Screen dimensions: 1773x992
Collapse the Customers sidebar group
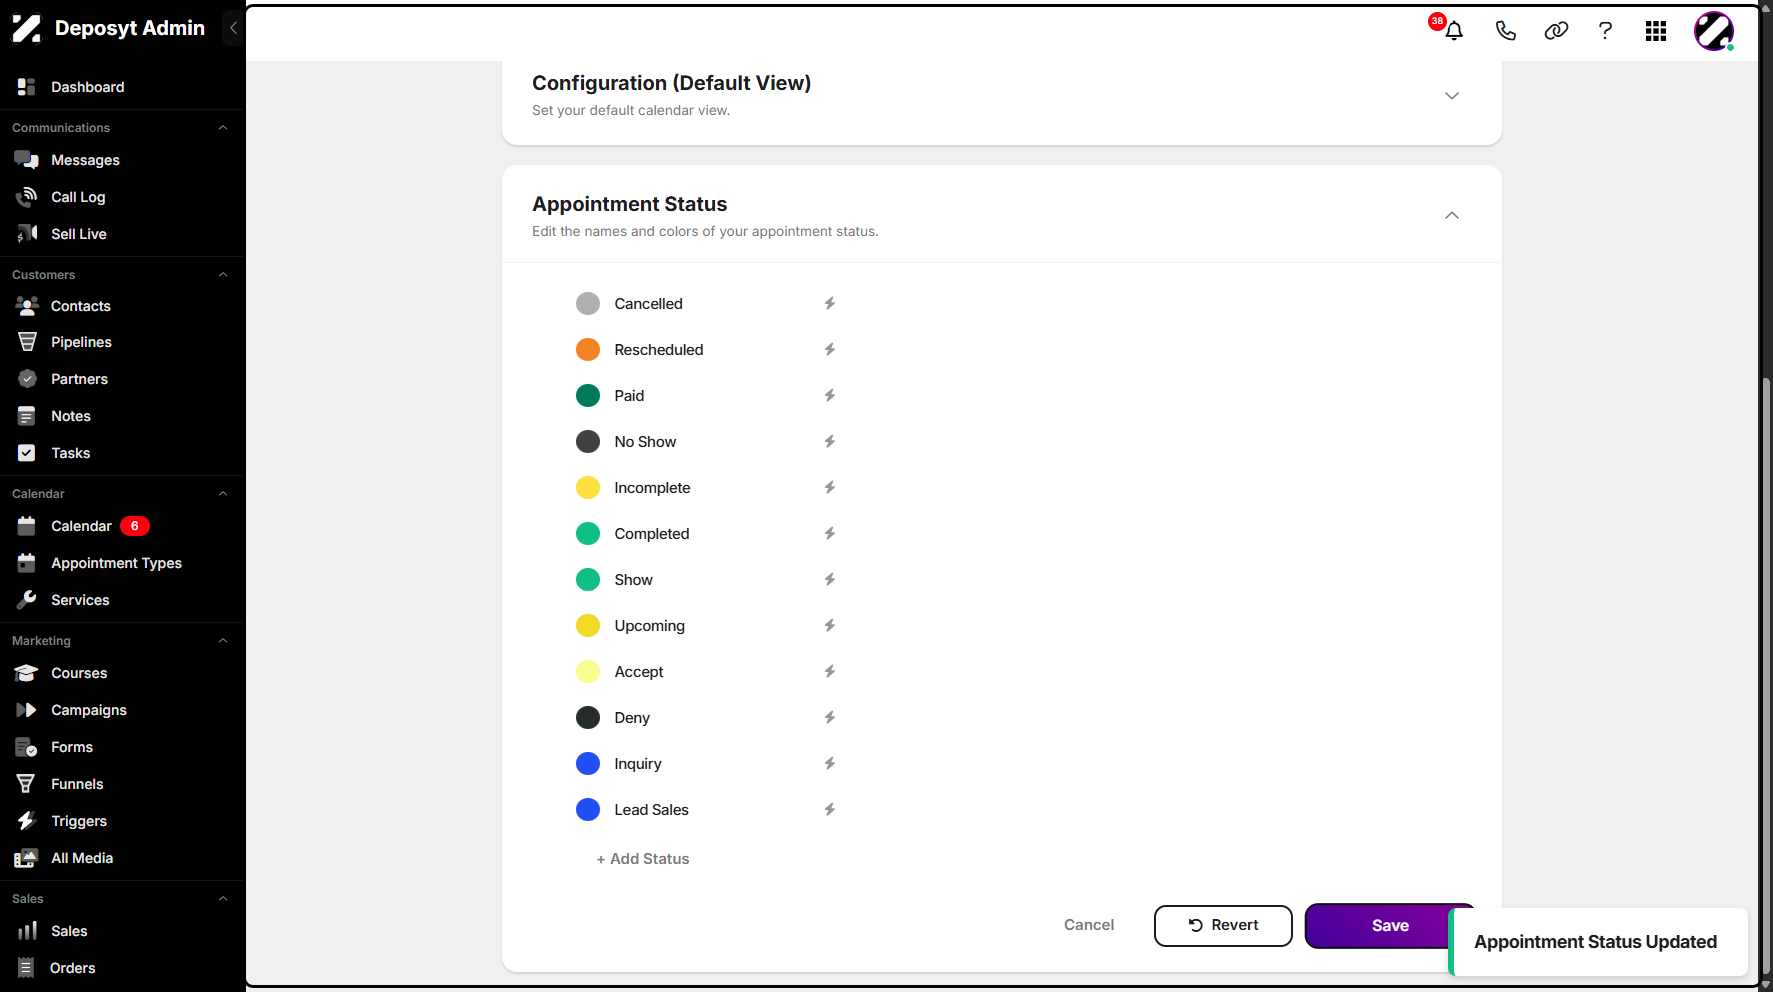pyautogui.click(x=223, y=275)
